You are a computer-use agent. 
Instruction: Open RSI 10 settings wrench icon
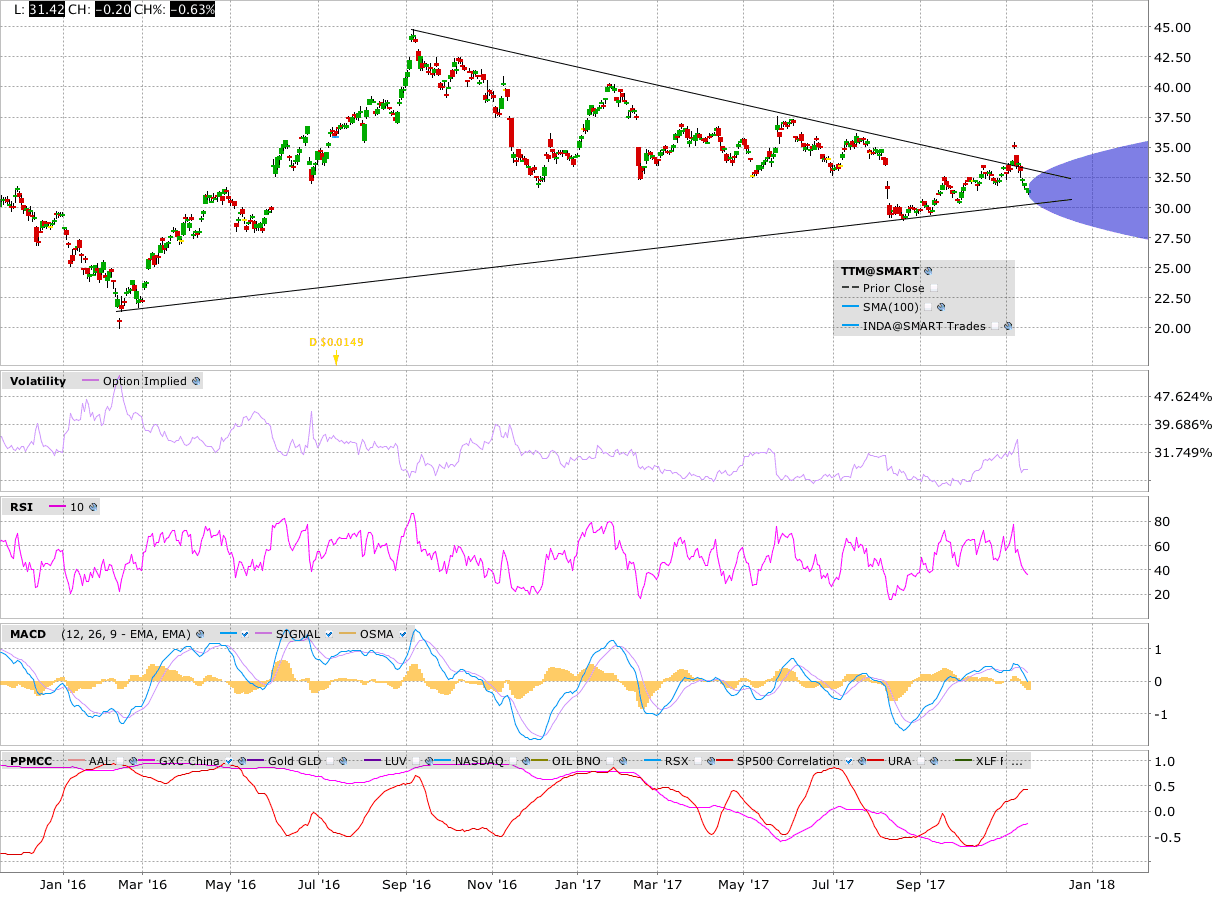(93, 507)
